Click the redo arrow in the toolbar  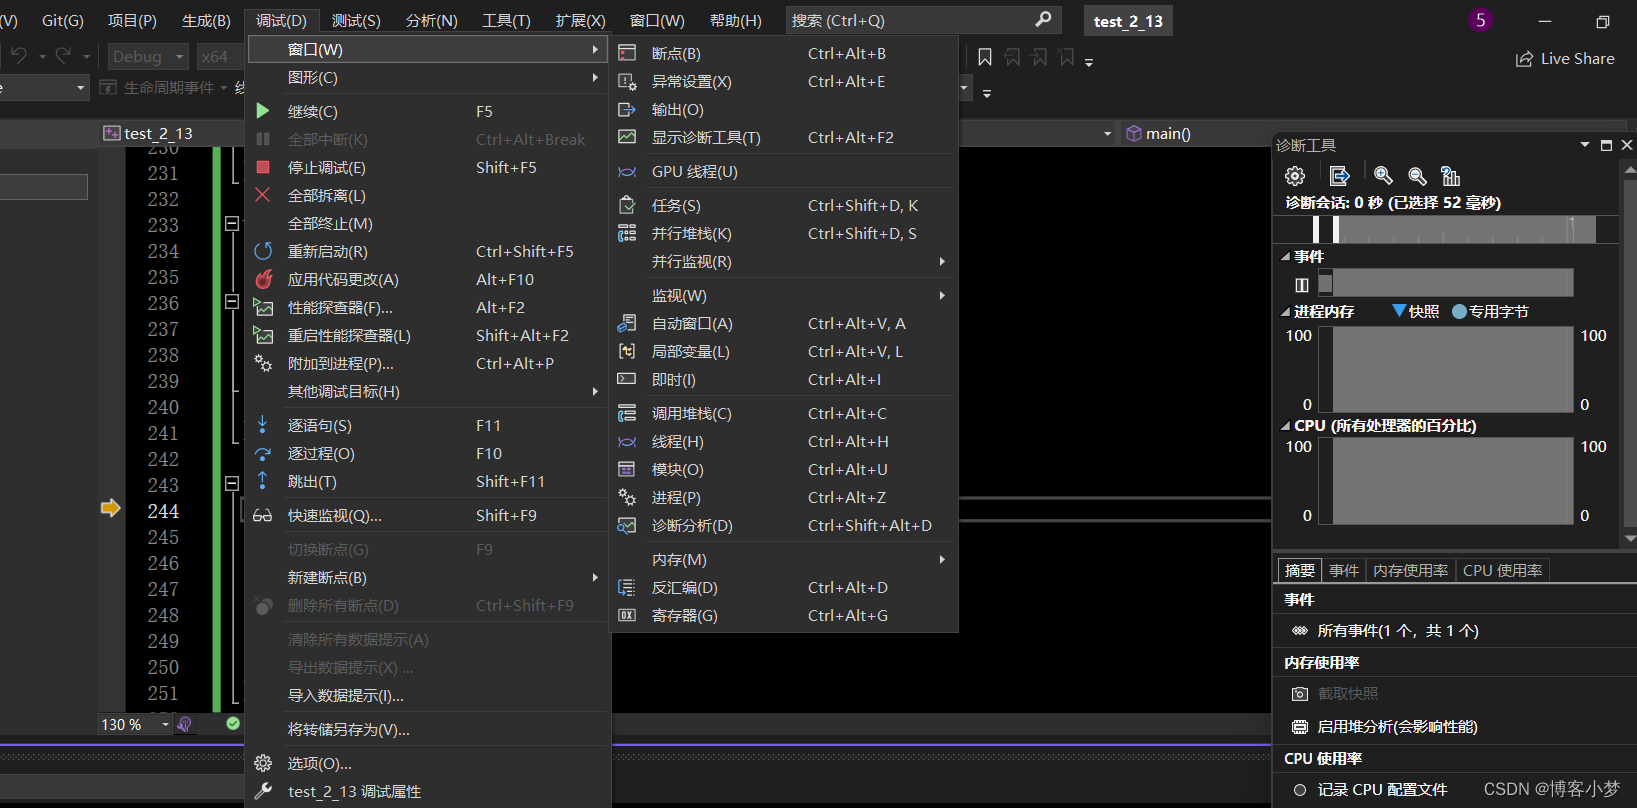click(x=64, y=56)
